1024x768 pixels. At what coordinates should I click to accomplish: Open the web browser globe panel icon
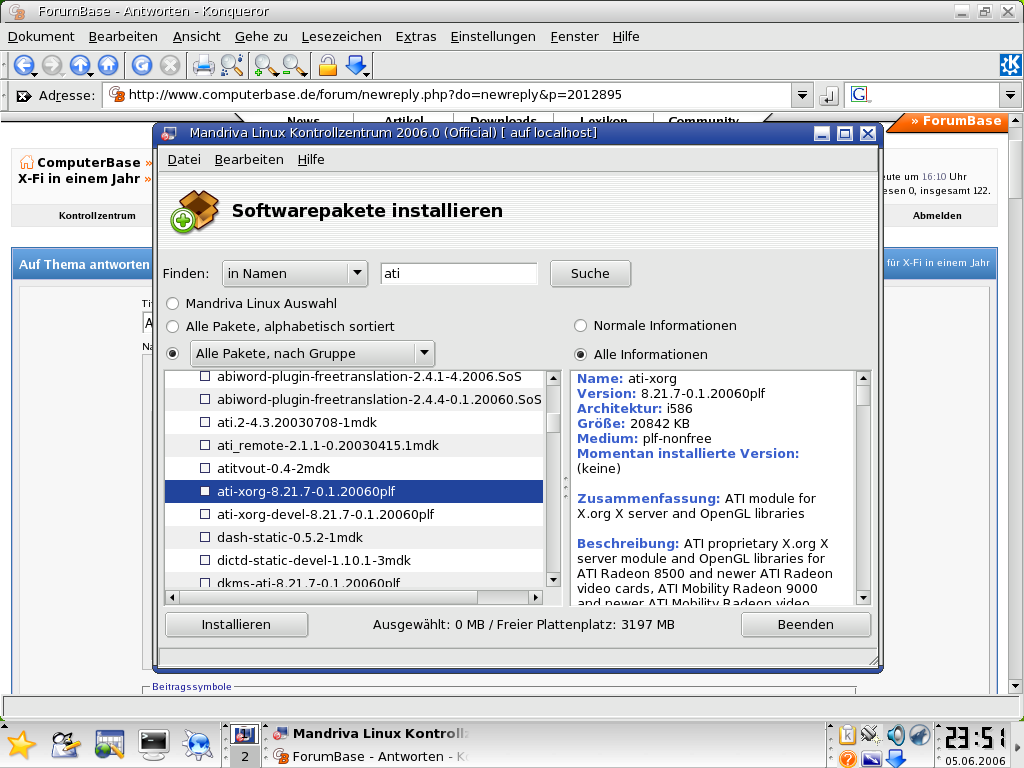click(x=197, y=745)
